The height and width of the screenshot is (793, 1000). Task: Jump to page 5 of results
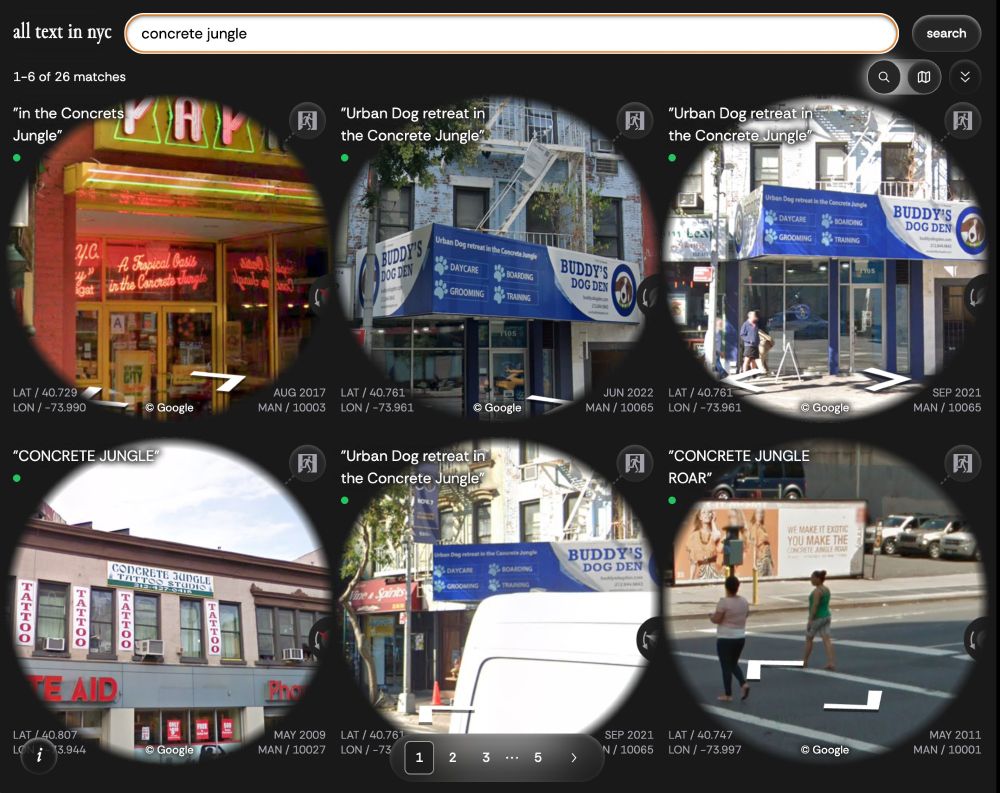click(x=538, y=757)
